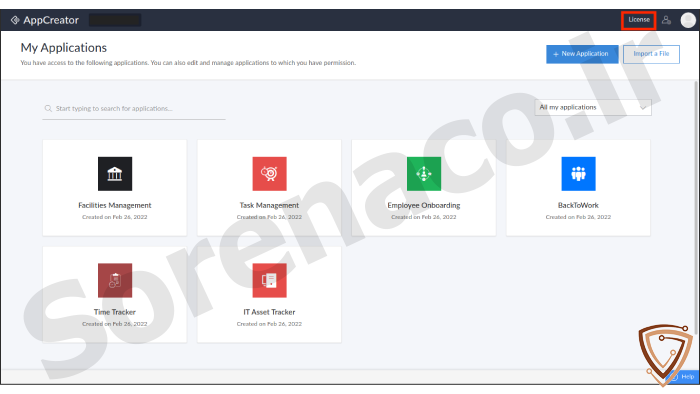Click creation date under Facilities Management
Viewport: 700px width, 394px height.
pyautogui.click(x=115, y=217)
